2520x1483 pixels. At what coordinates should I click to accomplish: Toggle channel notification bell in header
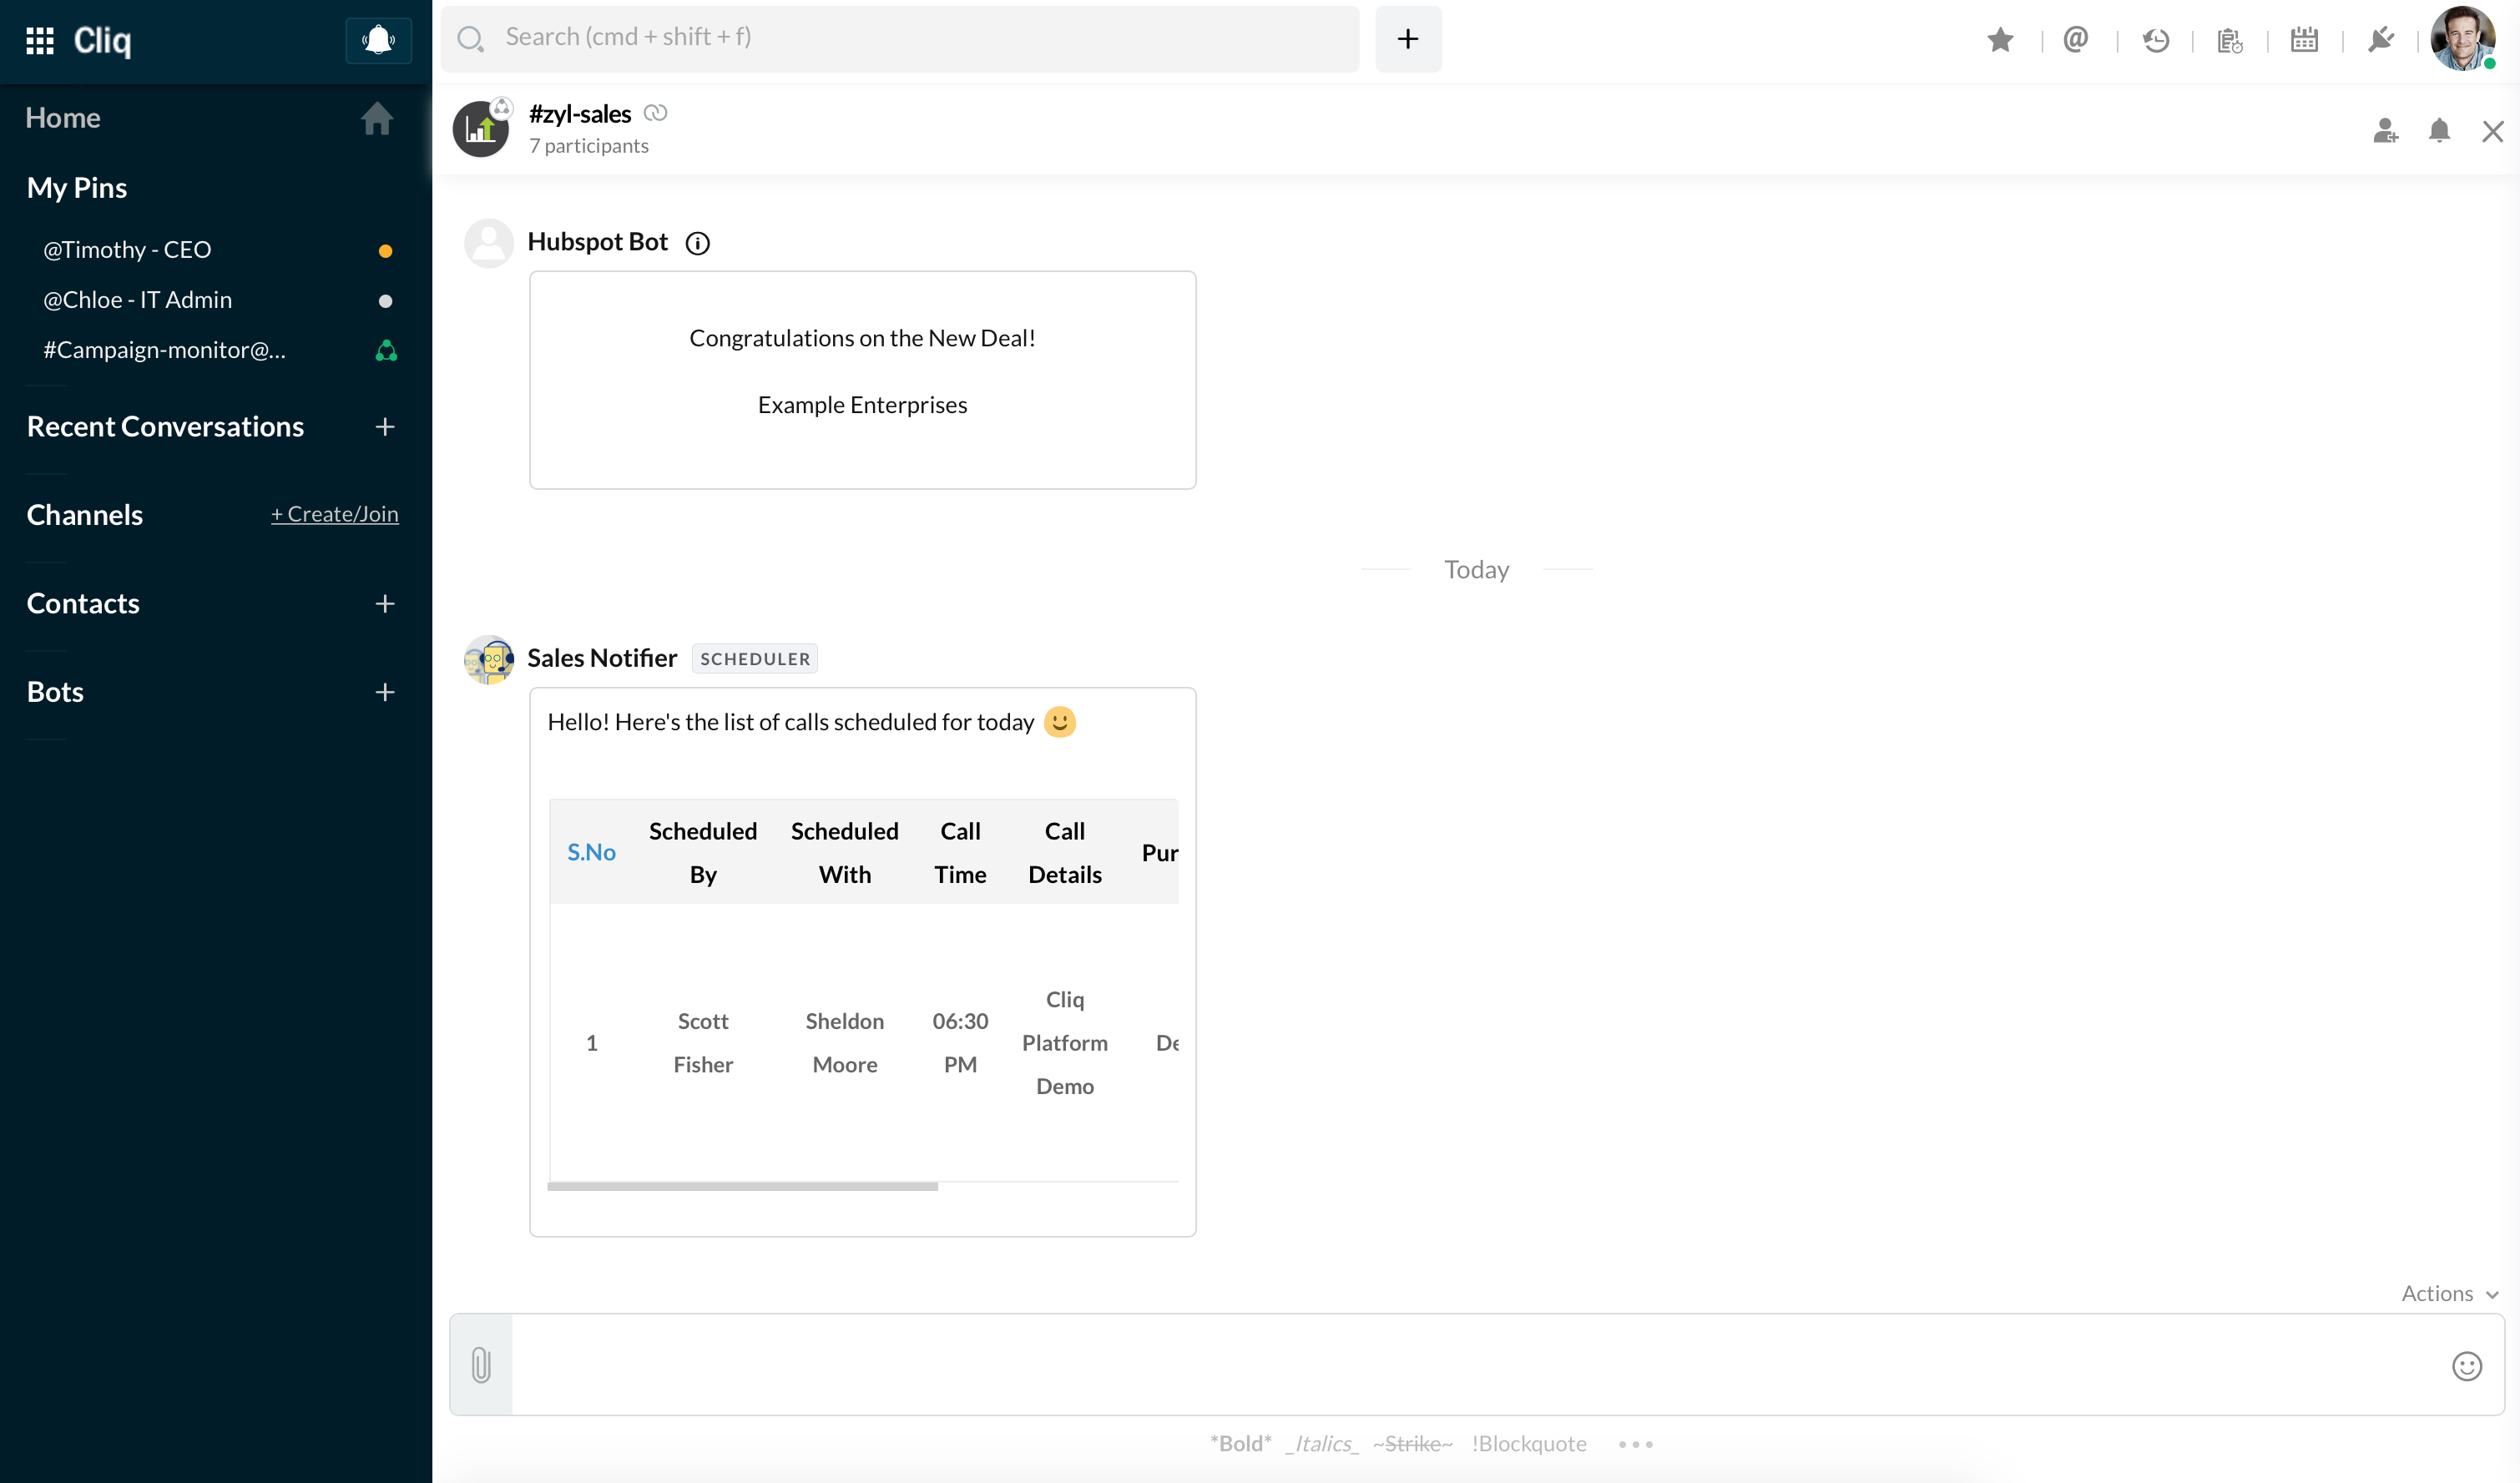(x=2439, y=131)
